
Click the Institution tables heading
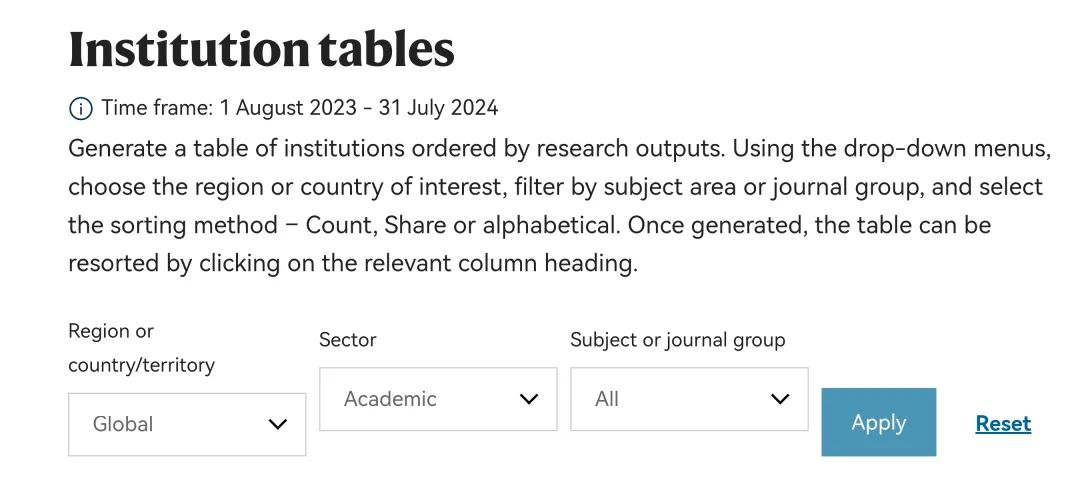[x=261, y=49]
